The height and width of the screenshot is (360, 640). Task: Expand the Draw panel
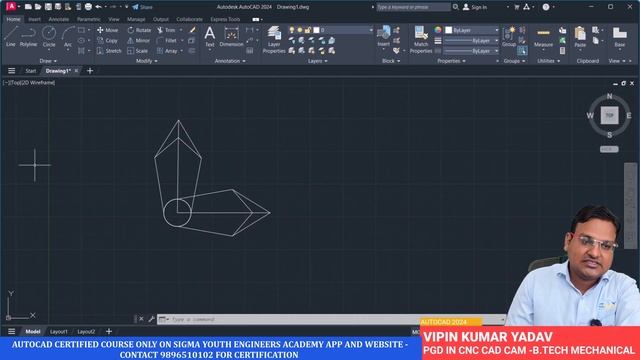point(48,61)
